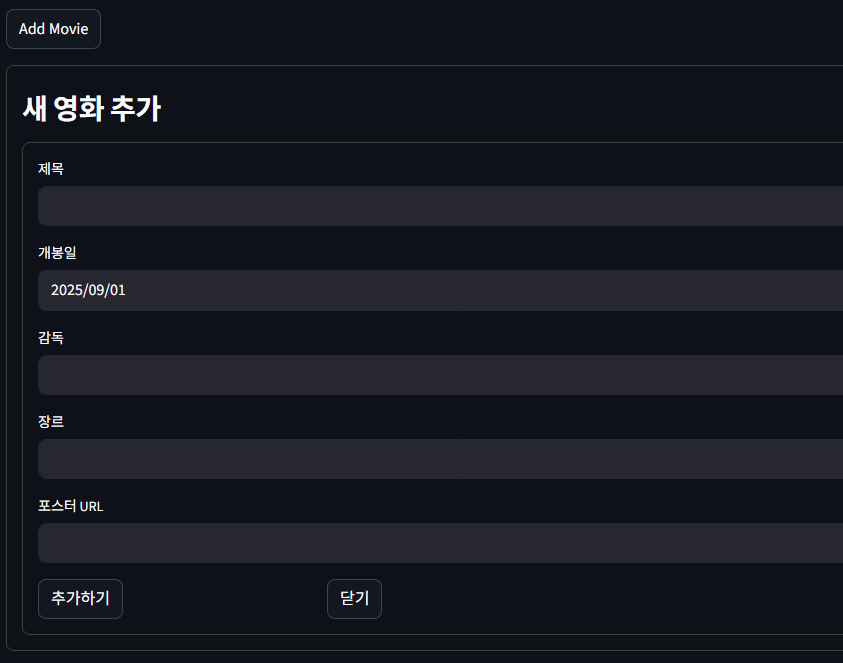Close the form using 닫기 button

(354, 598)
